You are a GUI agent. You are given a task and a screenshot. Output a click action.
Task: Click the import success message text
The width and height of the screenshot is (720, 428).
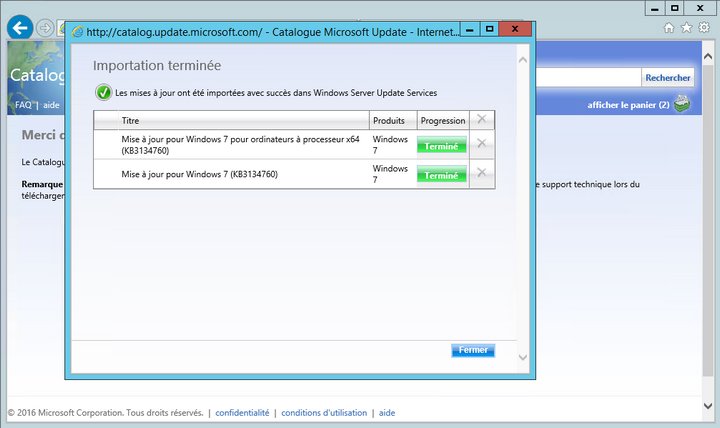click(276, 93)
